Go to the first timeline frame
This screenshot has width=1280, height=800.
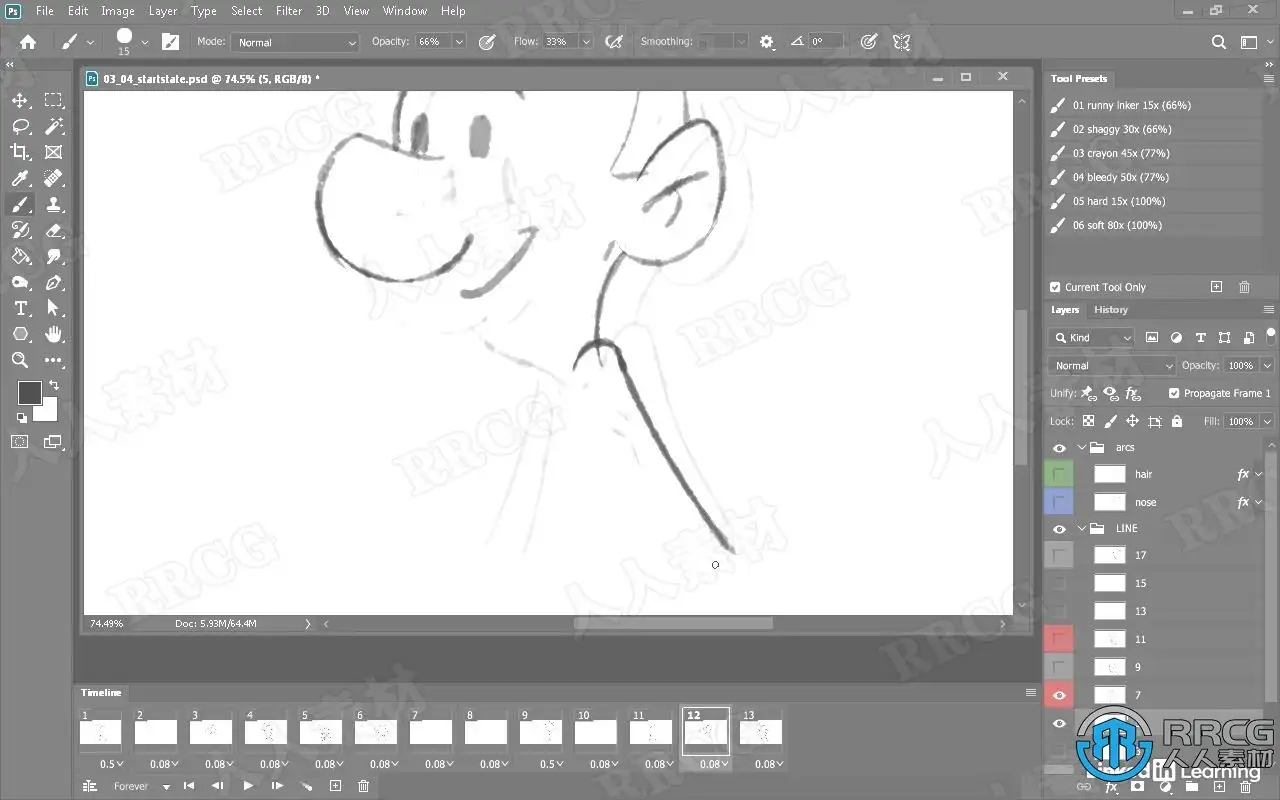(x=188, y=786)
